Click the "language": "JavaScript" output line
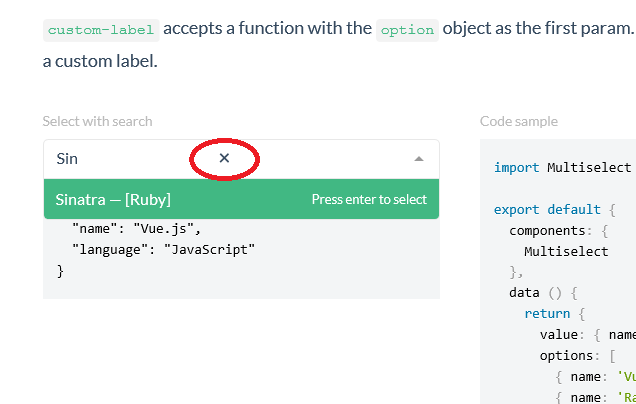 click(163, 249)
